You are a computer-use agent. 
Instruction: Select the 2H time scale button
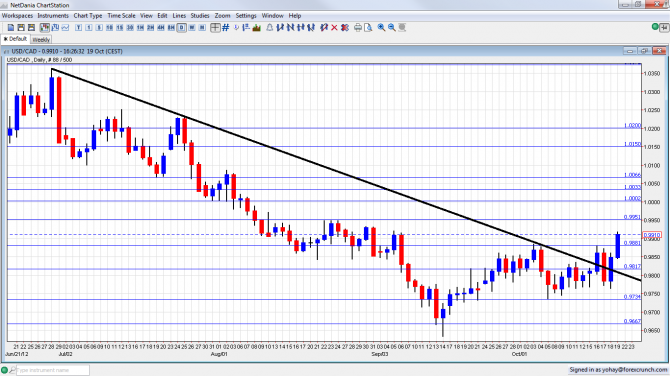pos(150,27)
